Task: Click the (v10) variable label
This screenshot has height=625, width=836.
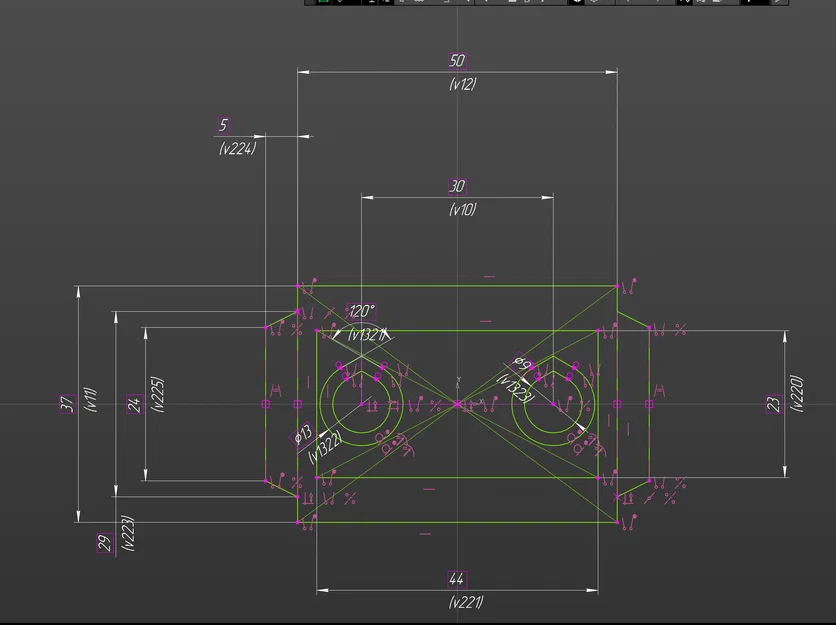Action: point(462,209)
